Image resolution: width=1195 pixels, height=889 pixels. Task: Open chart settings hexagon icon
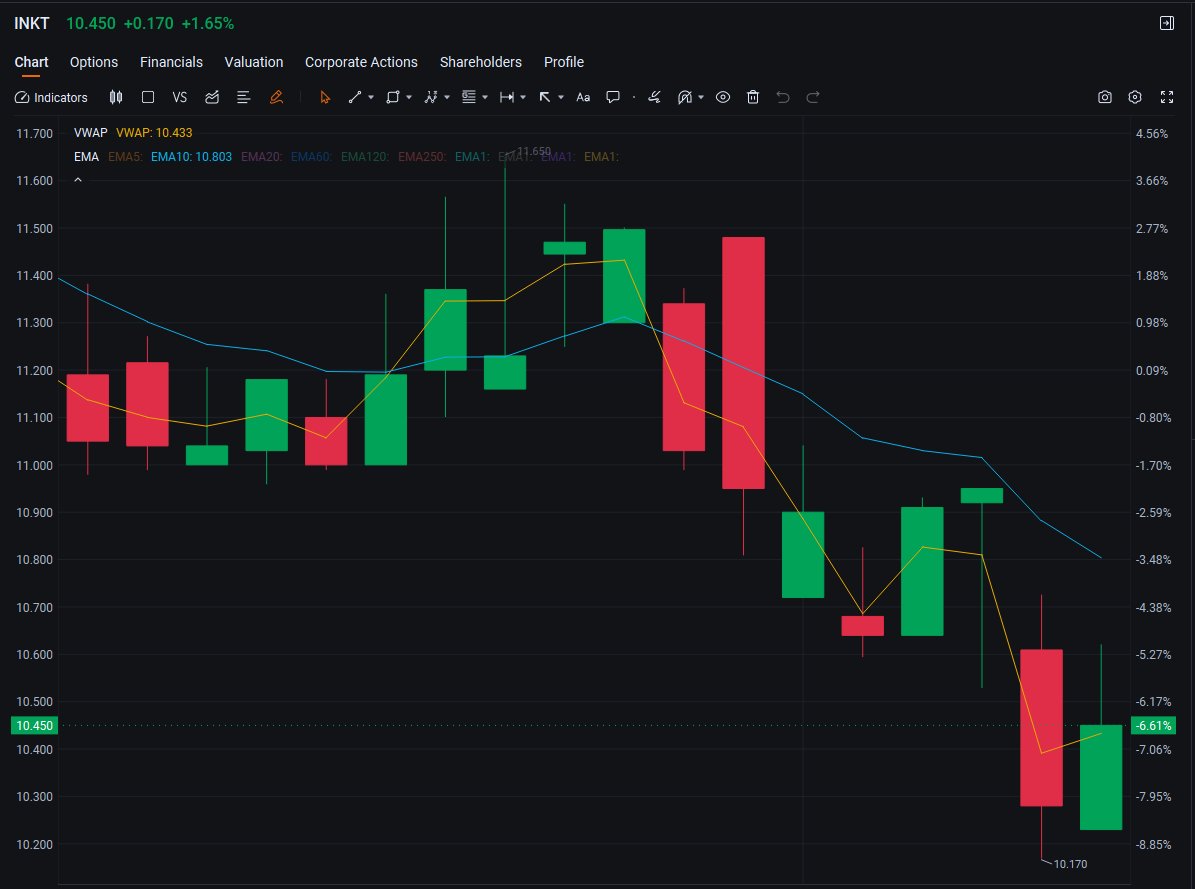[x=1136, y=97]
